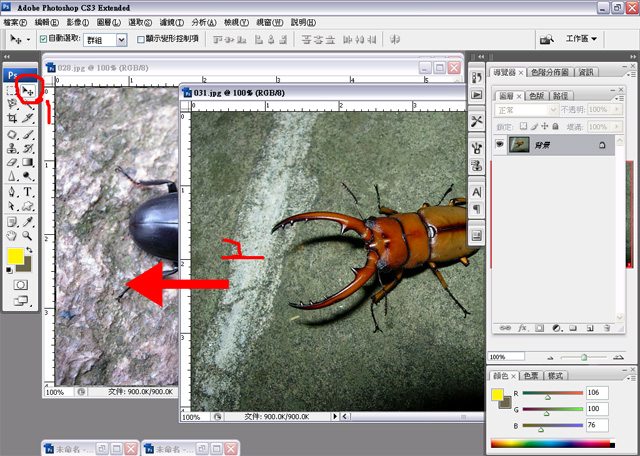Hide the 背景 layer with eye icon
The height and width of the screenshot is (456, 640).
coord(498,145)
